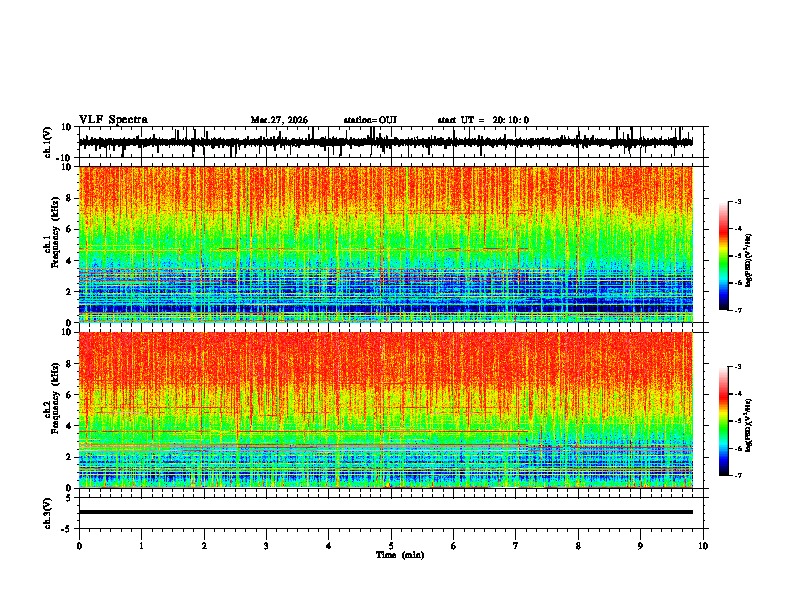The width and height of the screenshot is (792, 612).
Task: Click time axis tick label "0"
Action: 79,546
